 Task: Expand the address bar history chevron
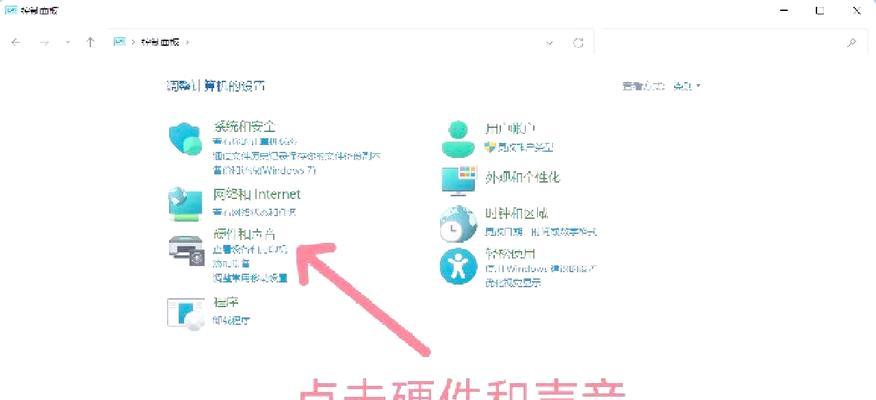pyautogui.click(x=550, y=43)
